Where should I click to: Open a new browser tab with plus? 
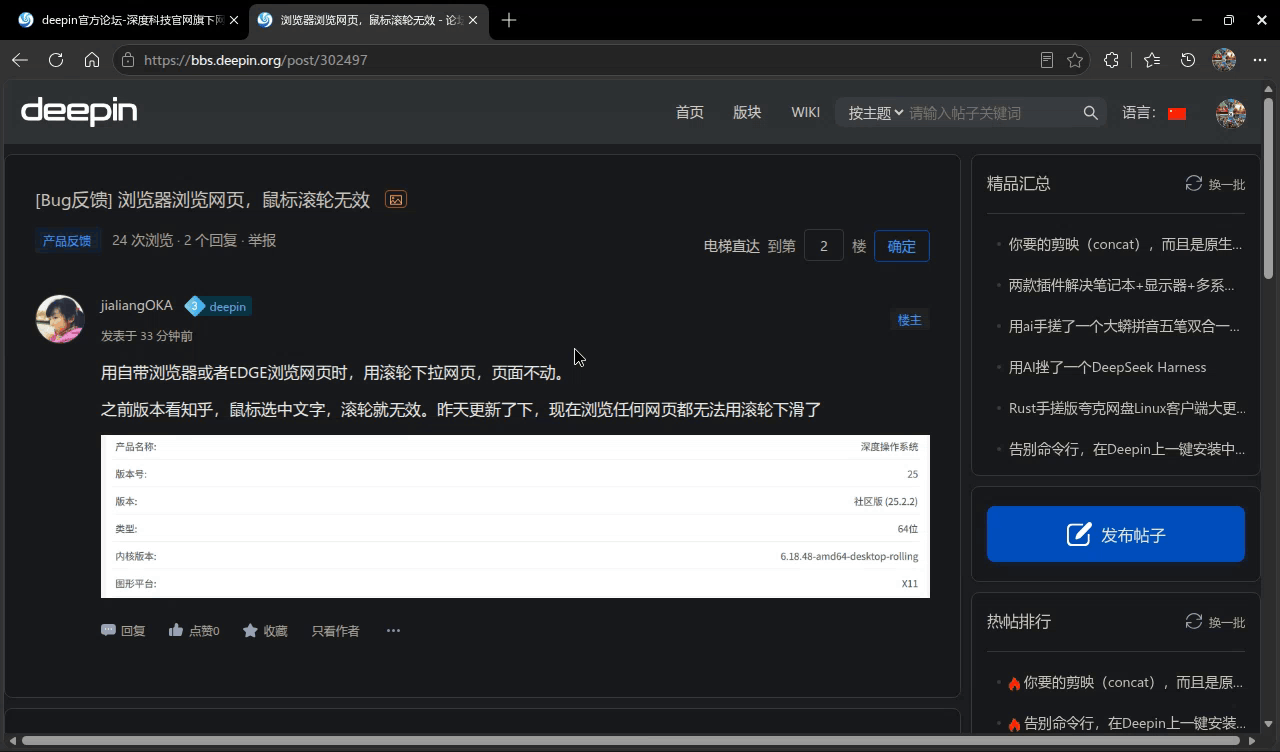[x=509, y=20]
